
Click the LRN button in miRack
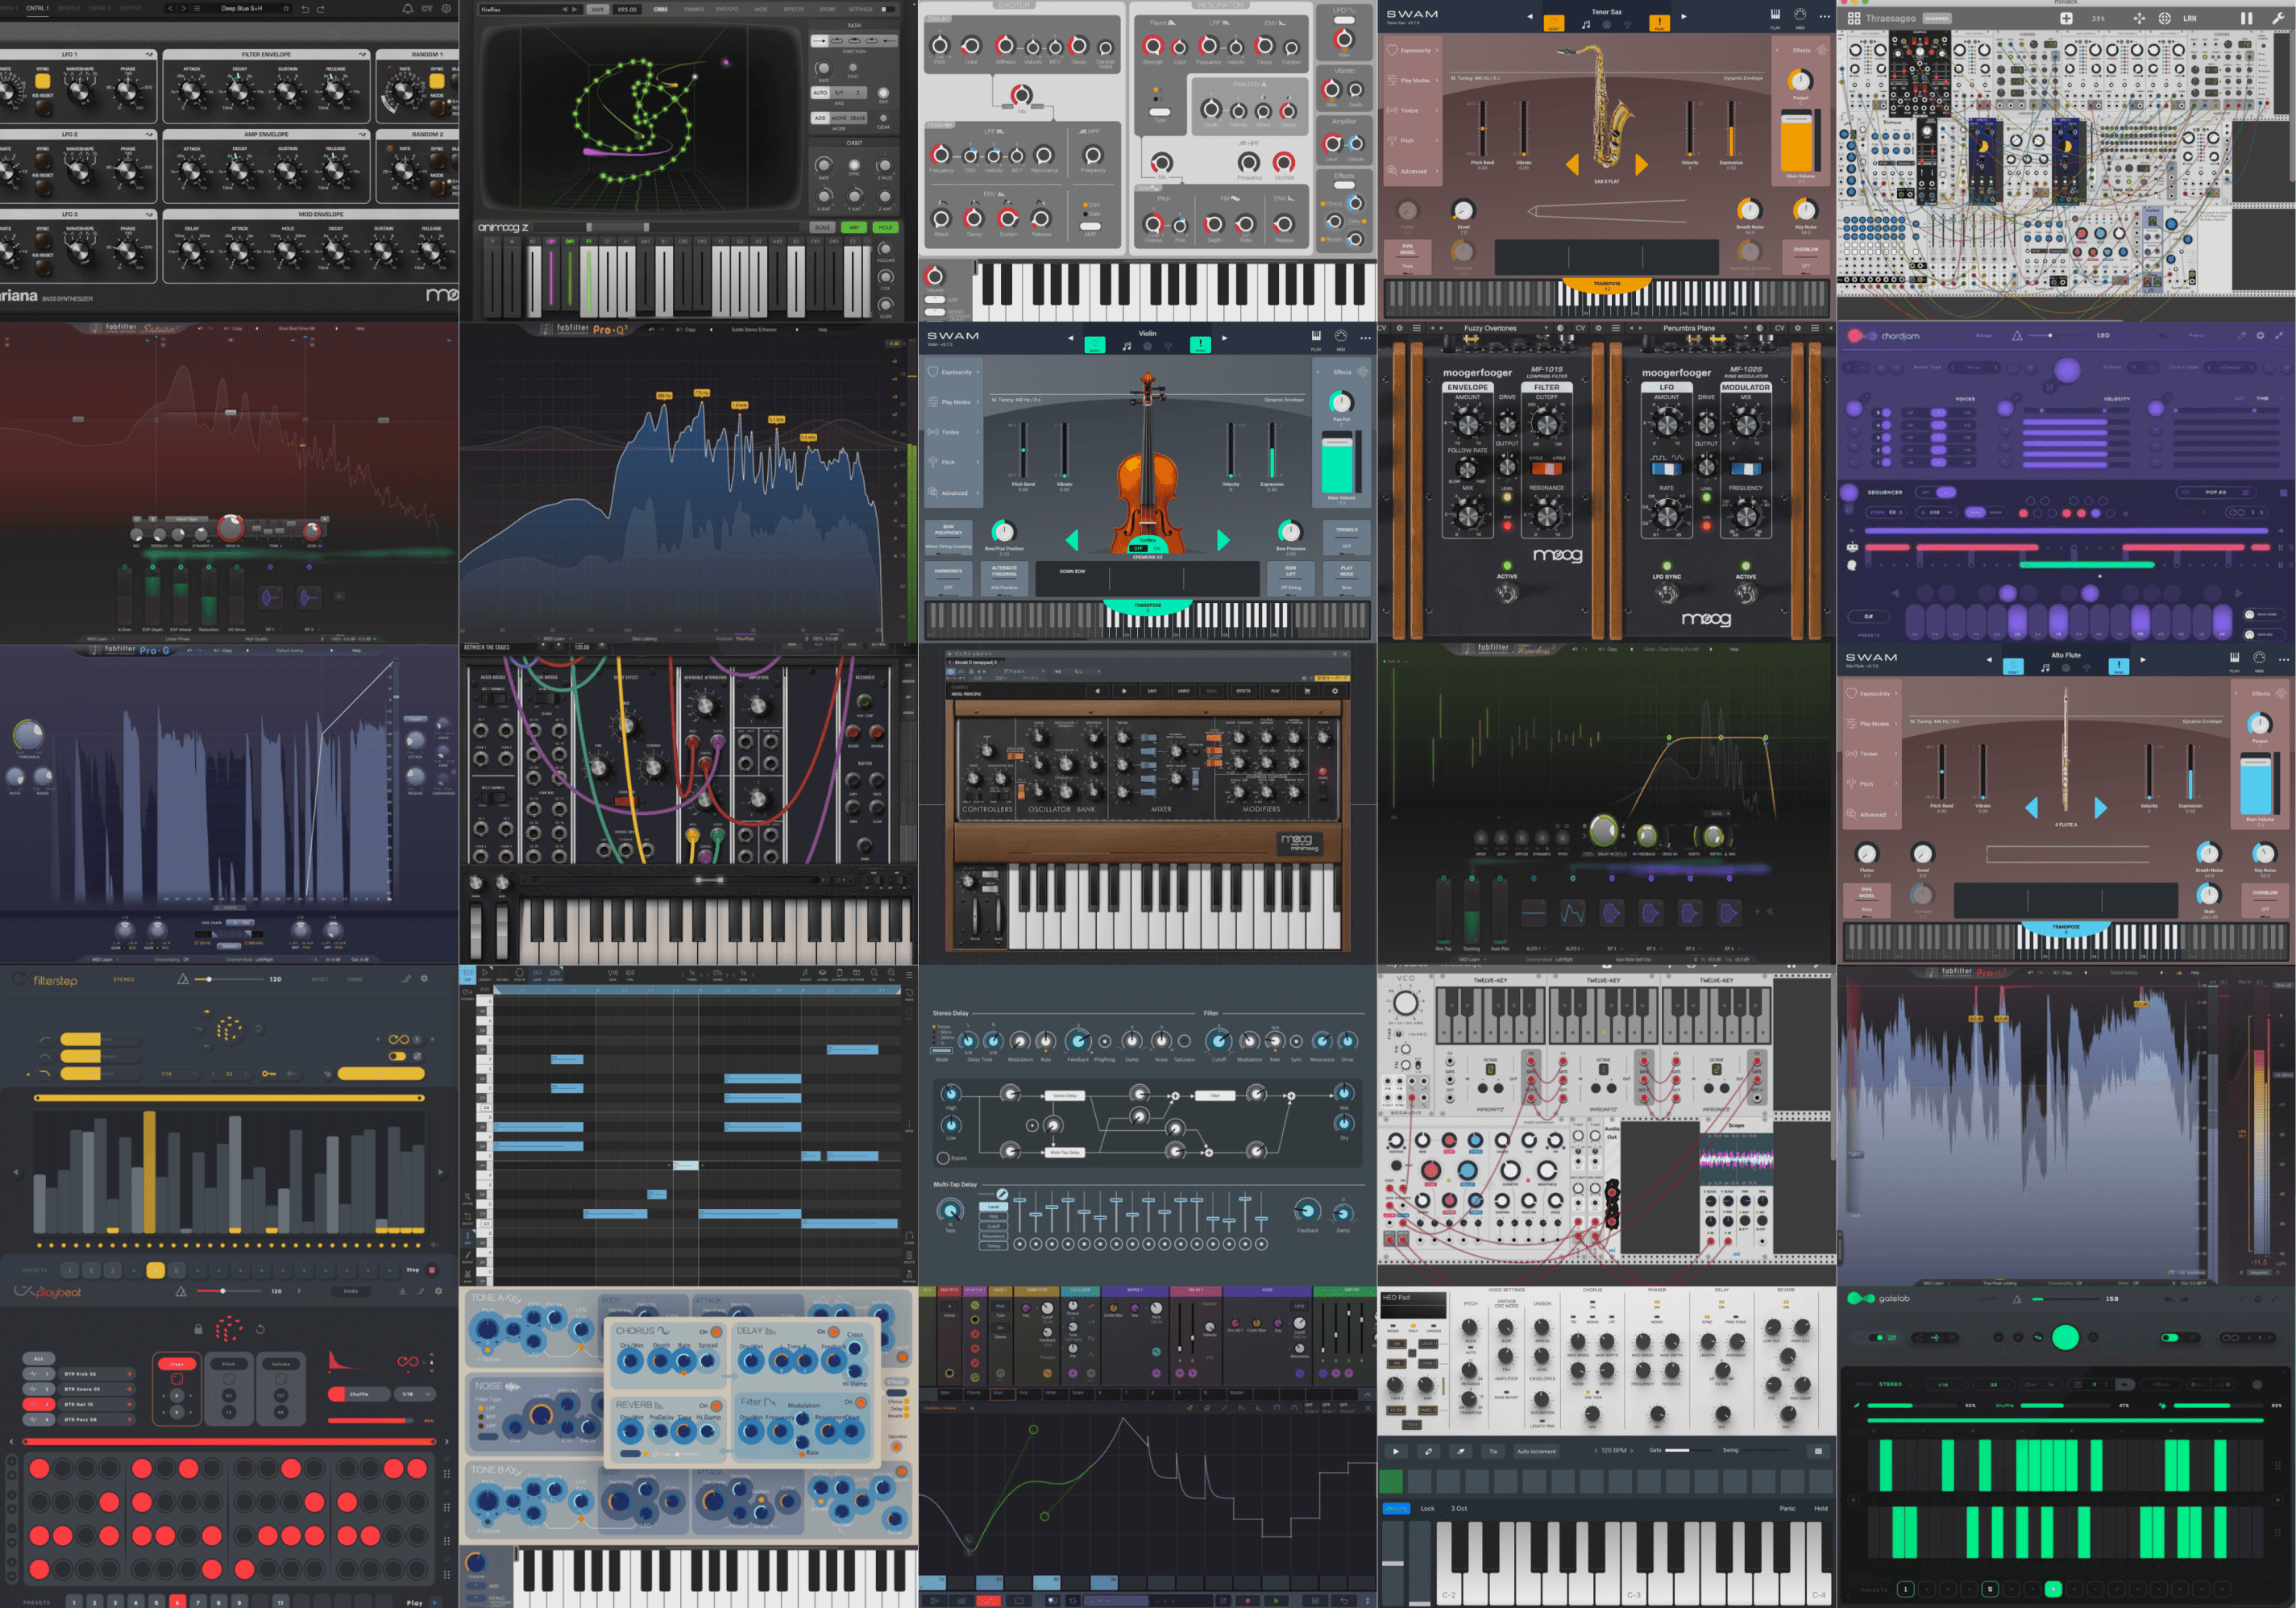click(x=2190, y=18)
